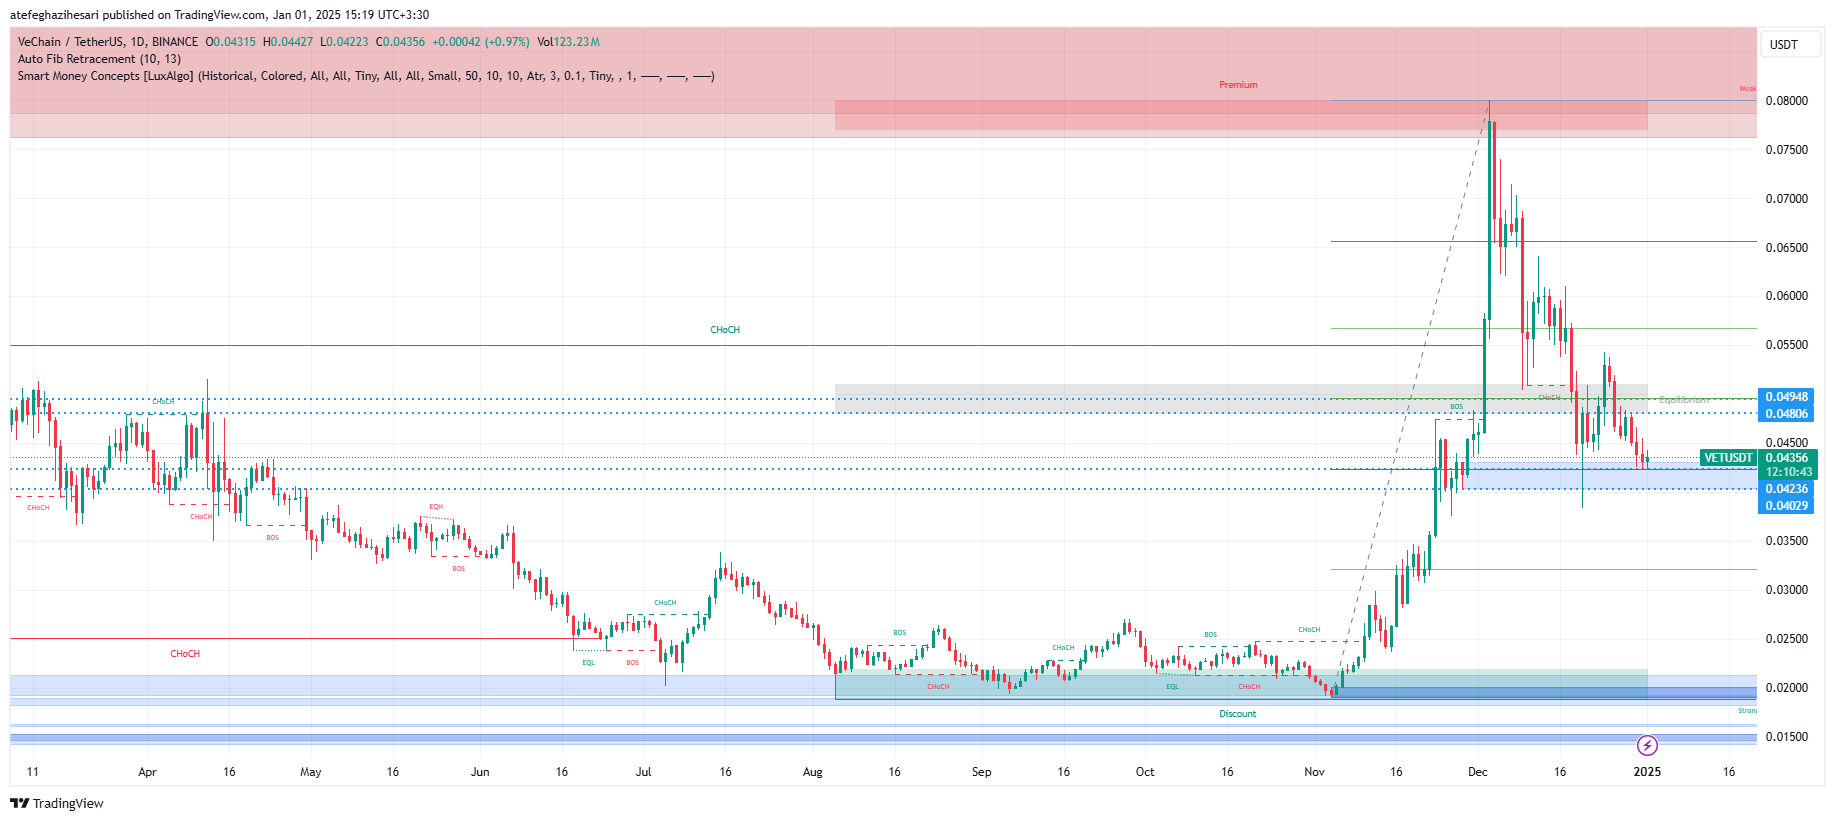Click the Jun label on time axis
The width and height of the screenshot is (1835, 821).
pyautogui.click(x=480, y=772)
